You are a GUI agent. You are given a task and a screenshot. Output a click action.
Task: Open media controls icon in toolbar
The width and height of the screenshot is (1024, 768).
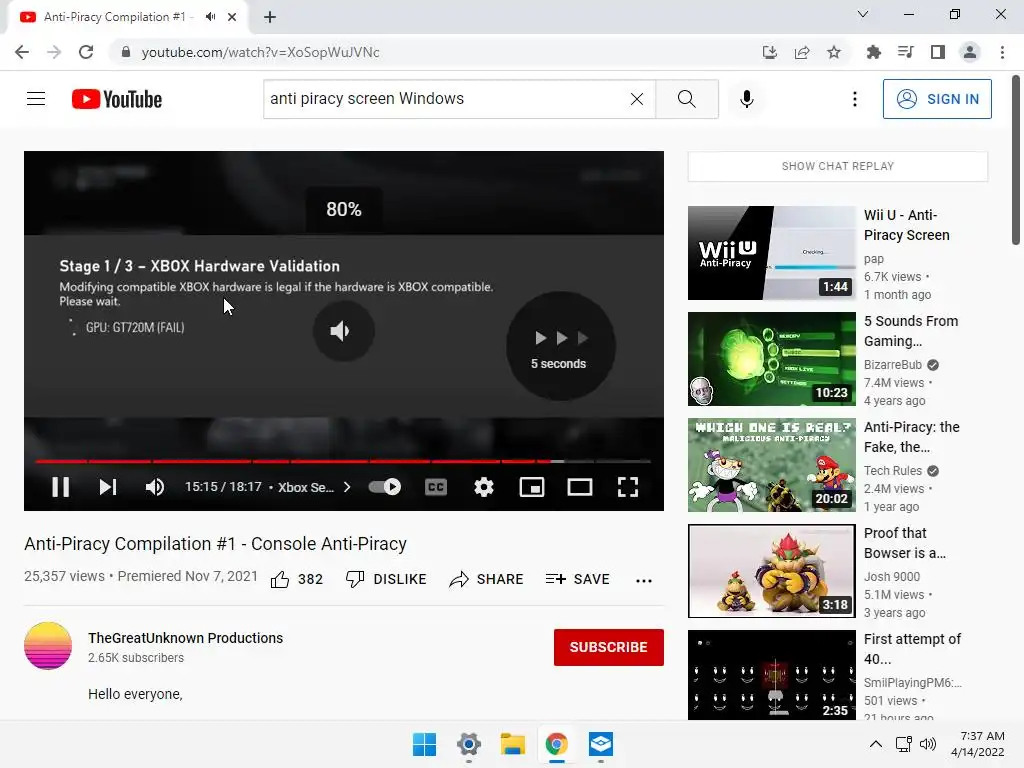(x=905, y=52)
